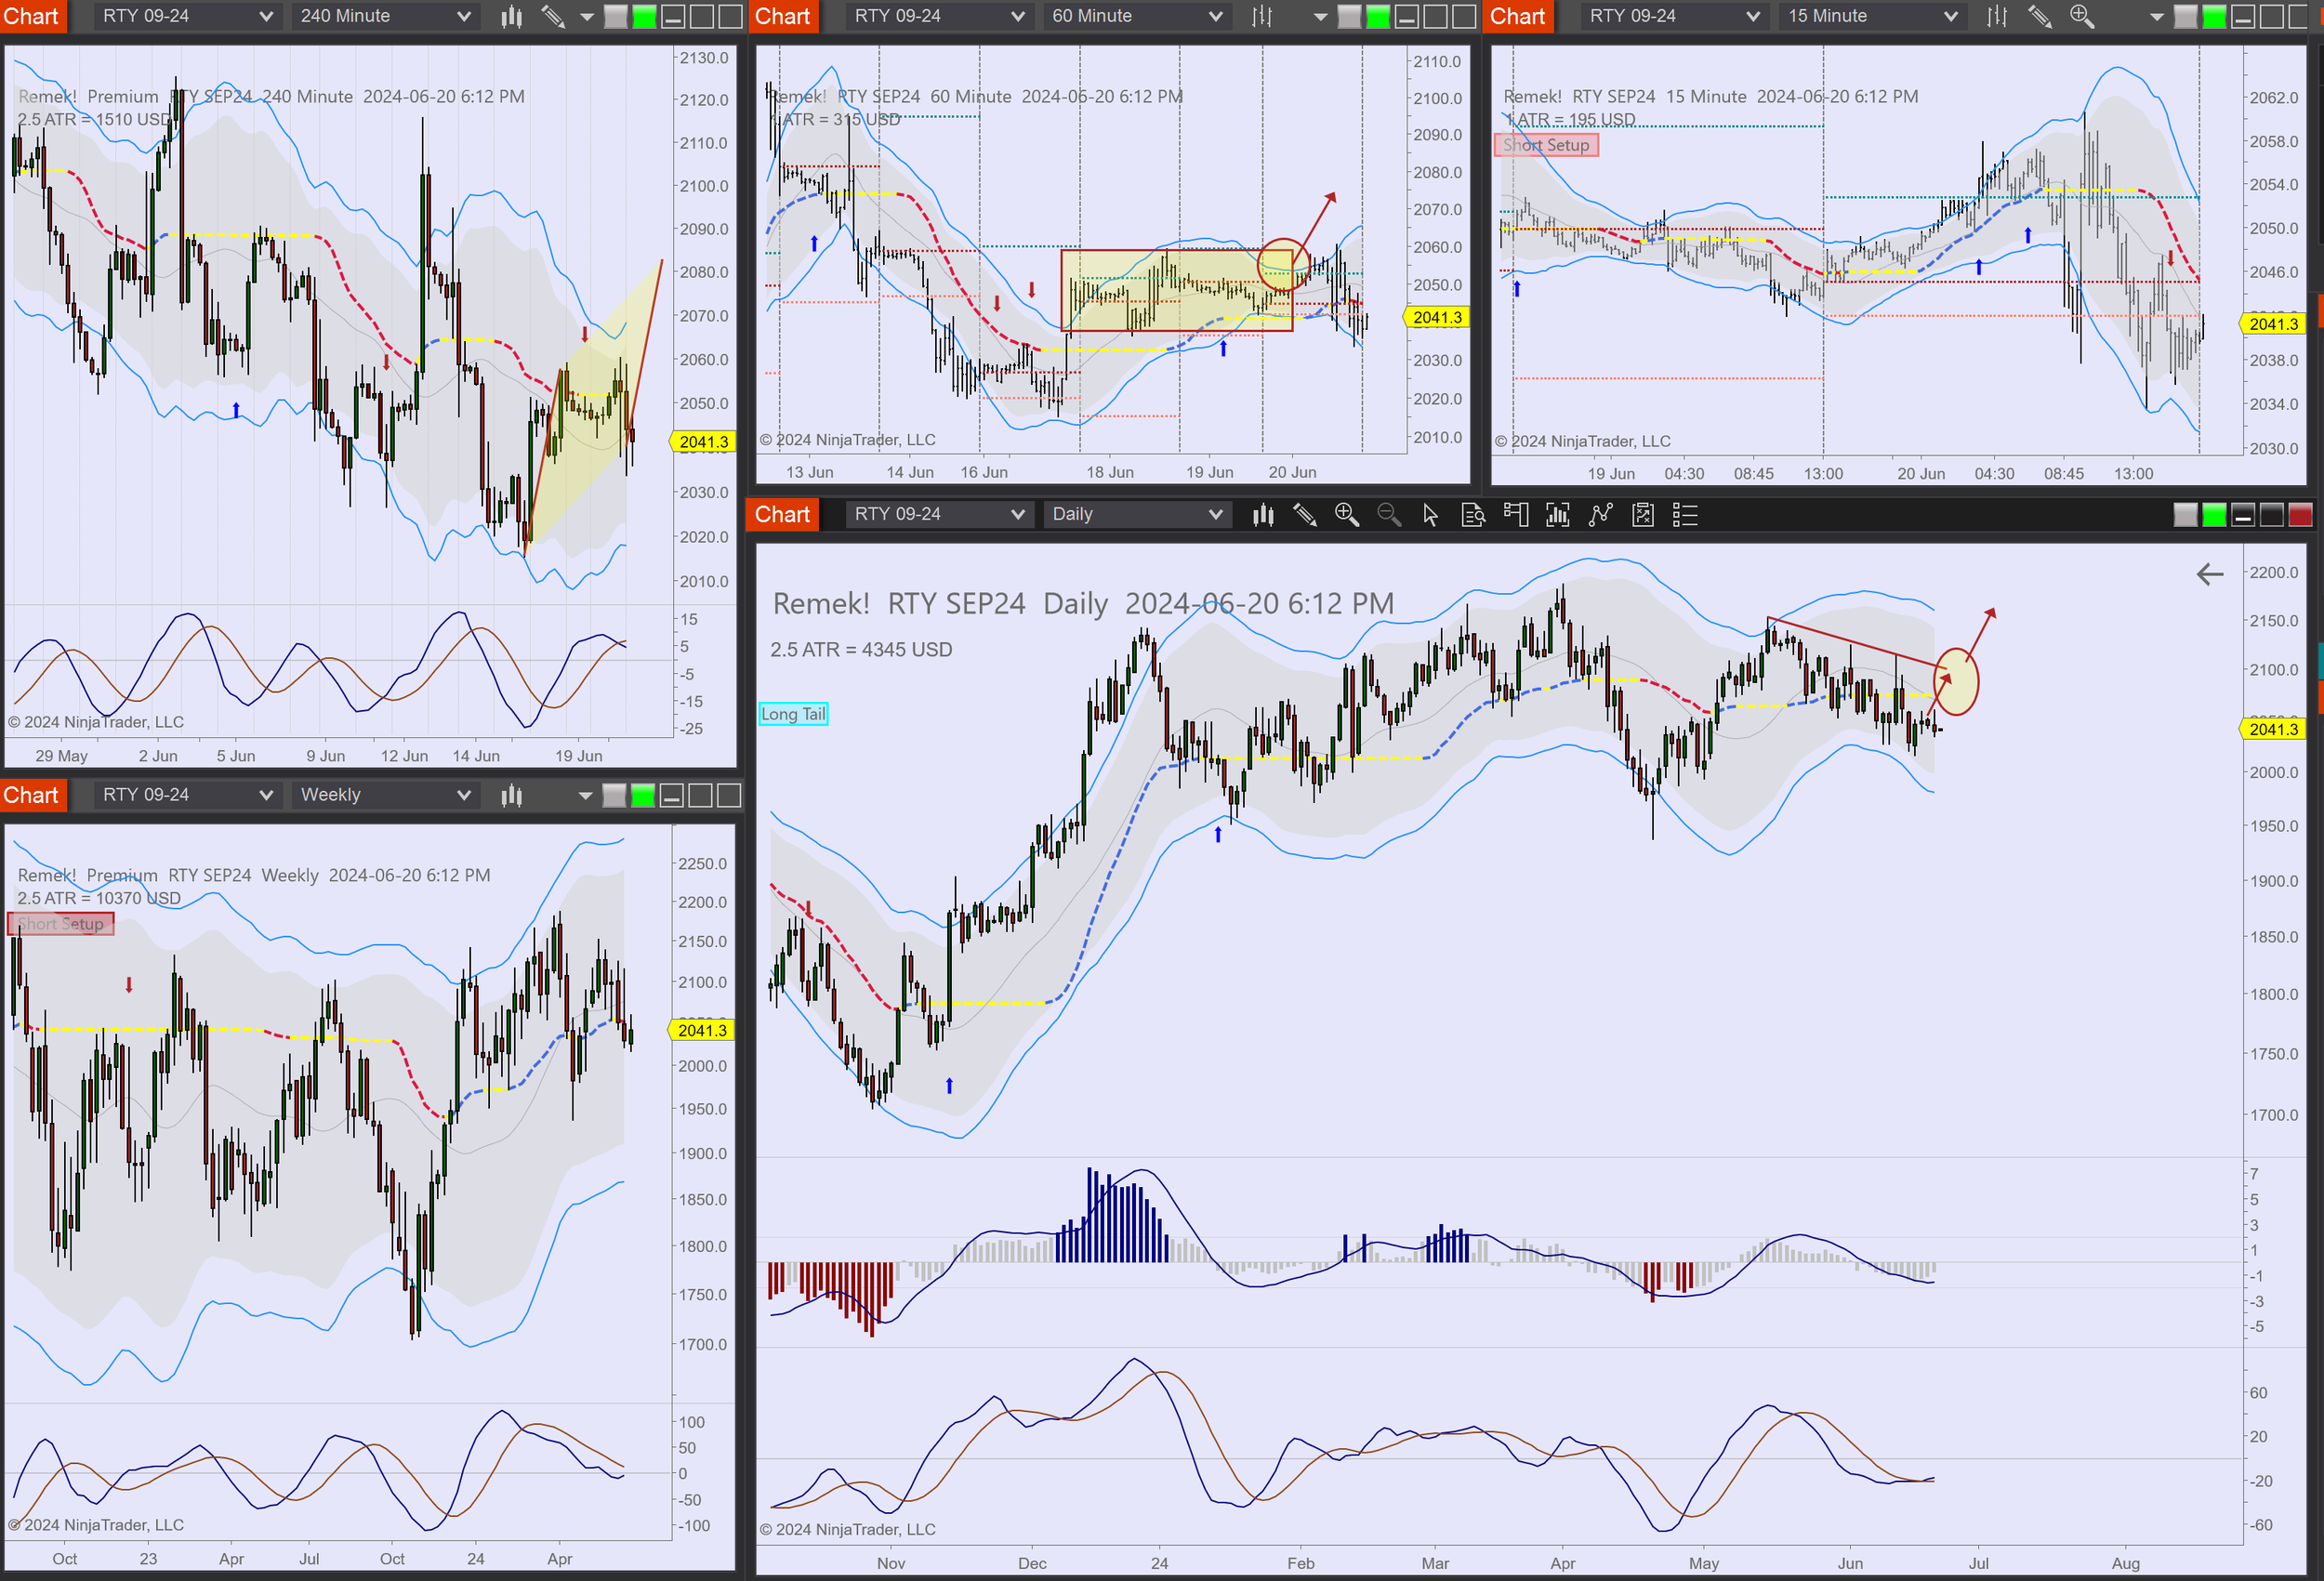Click the Chart tab label on the Daily panel
The image size is (2324, 1581).
[x=781, y=513]
